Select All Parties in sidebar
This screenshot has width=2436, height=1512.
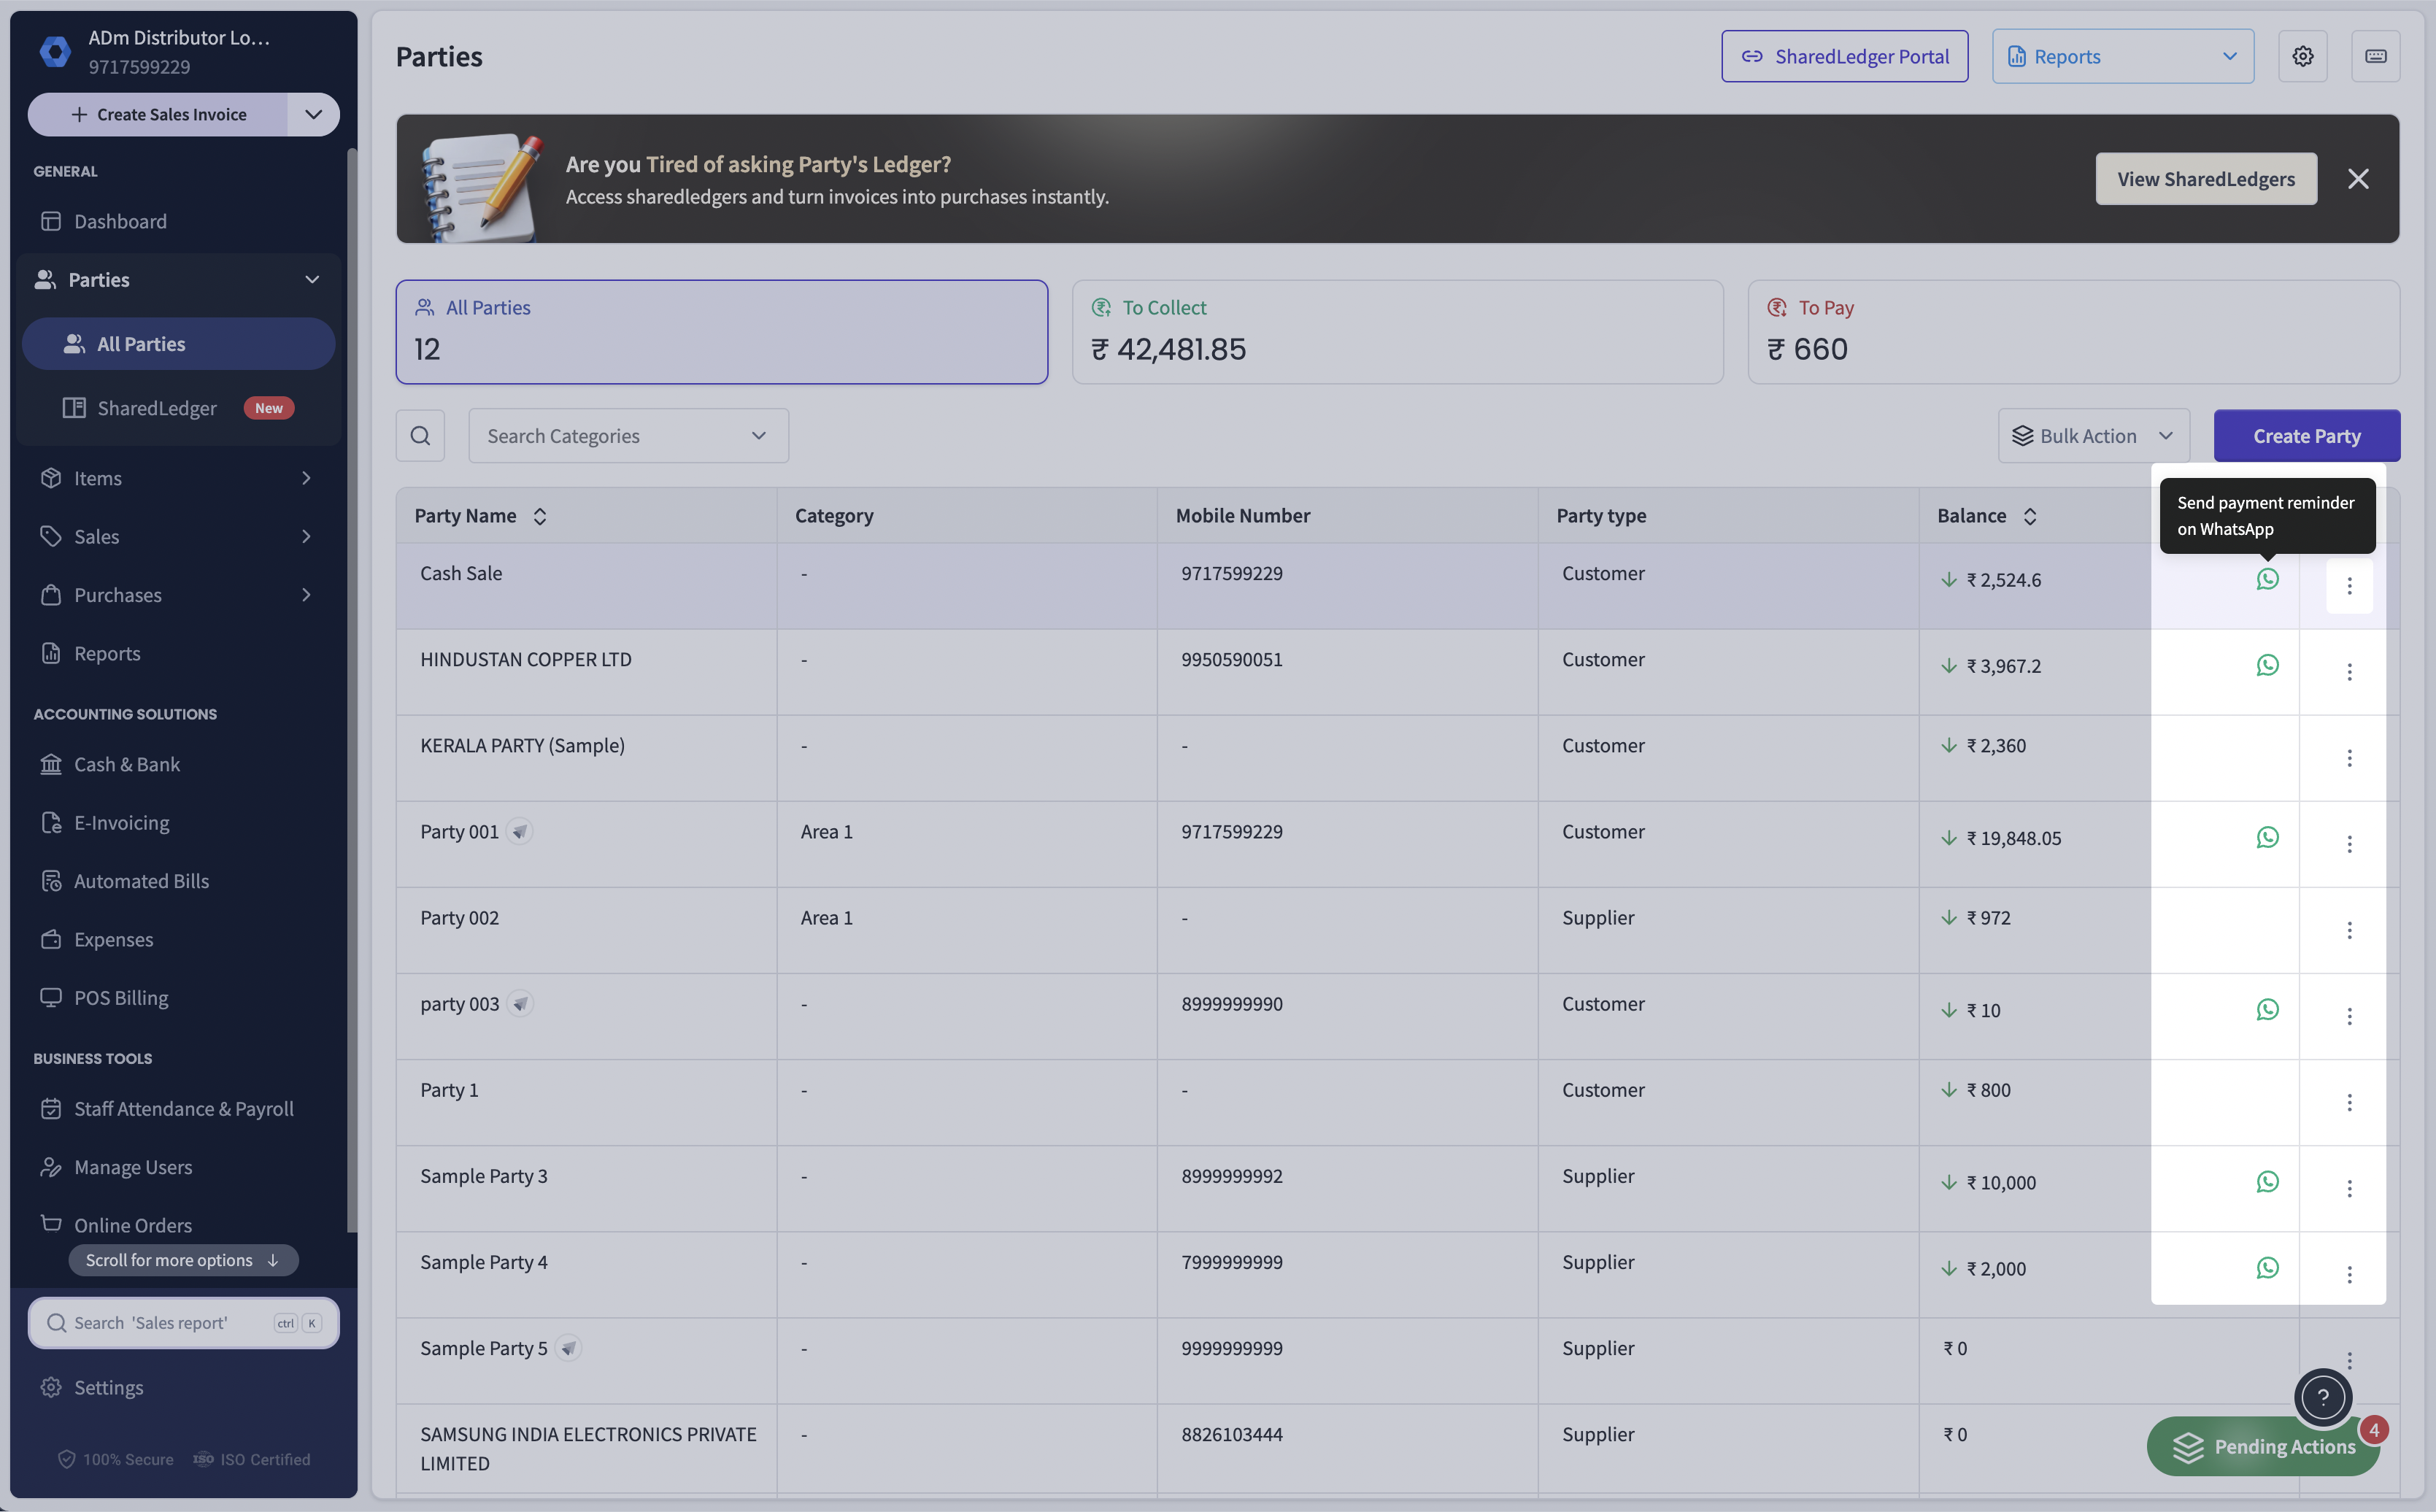(179, 344)
